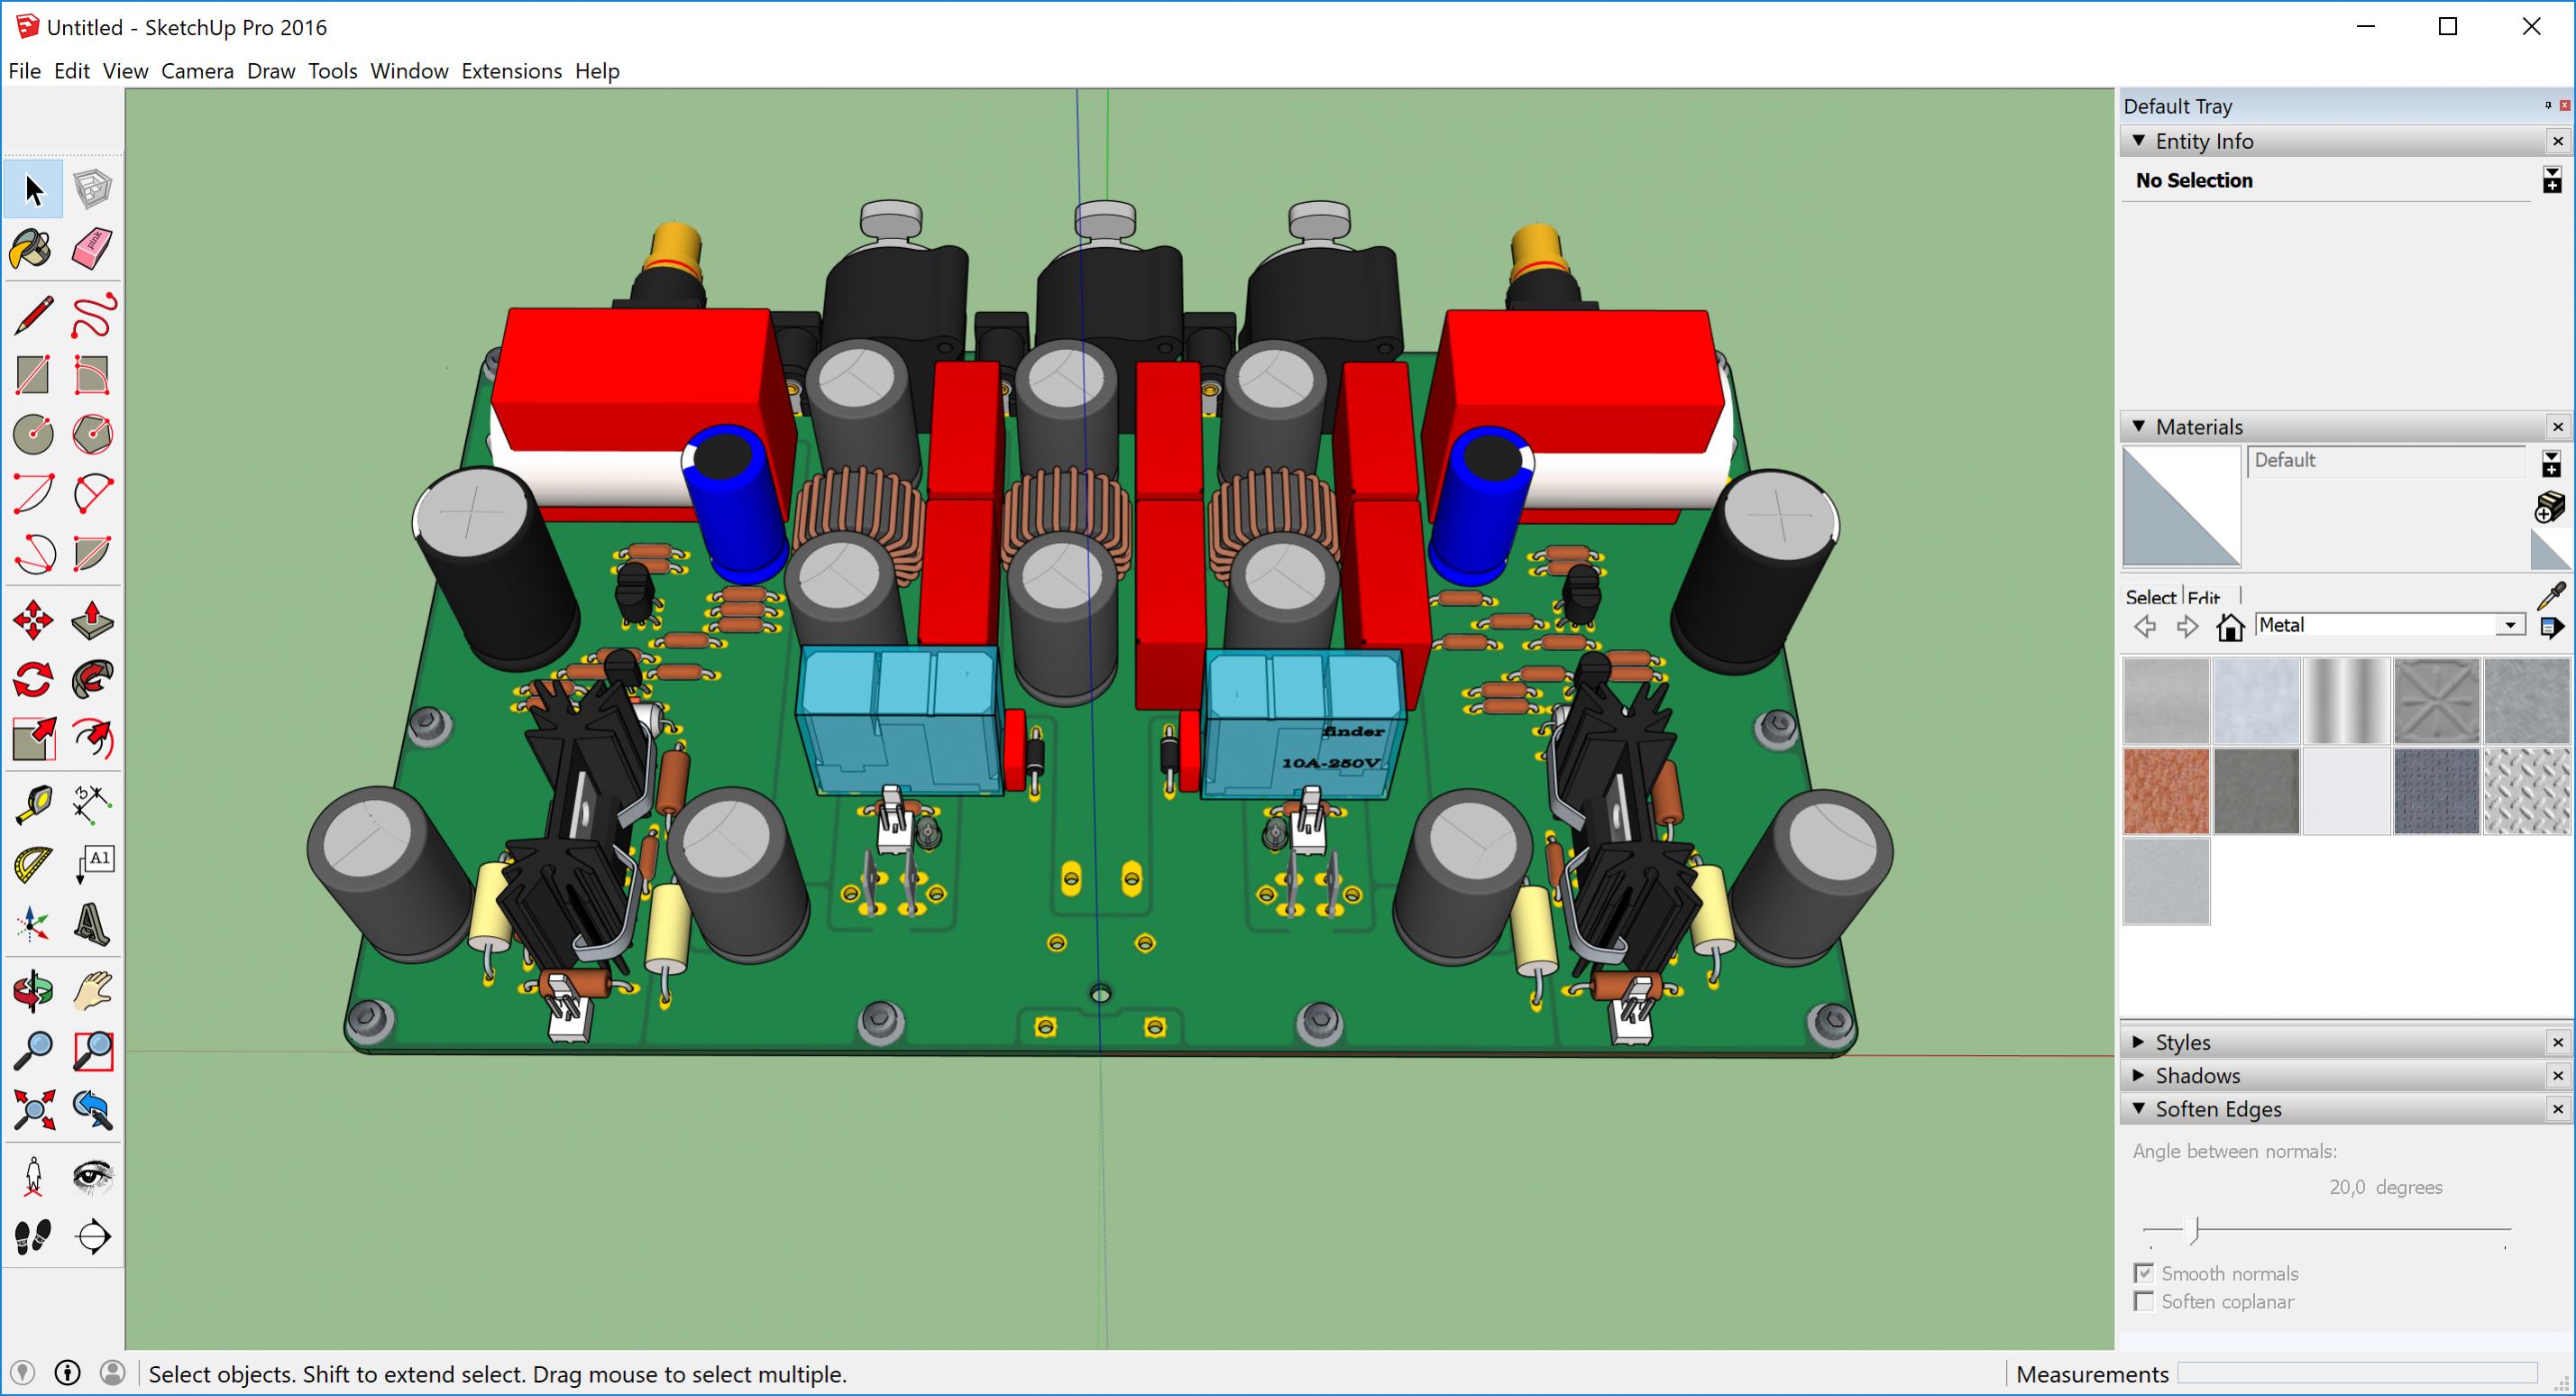Click the model credits status icon
Image resolution: width=2576 pixels, height=1396 pixels.
pos(67,1373)
